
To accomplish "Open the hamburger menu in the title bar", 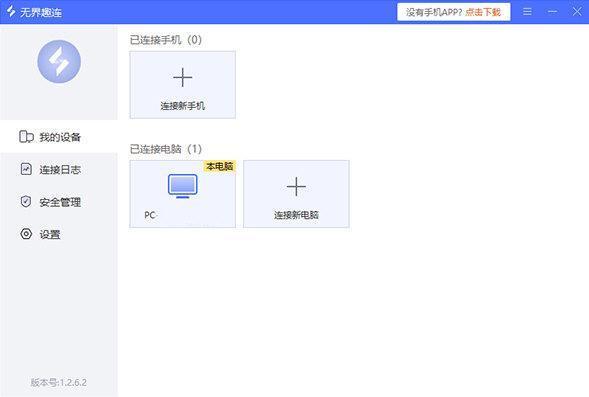I will (527, 12).
